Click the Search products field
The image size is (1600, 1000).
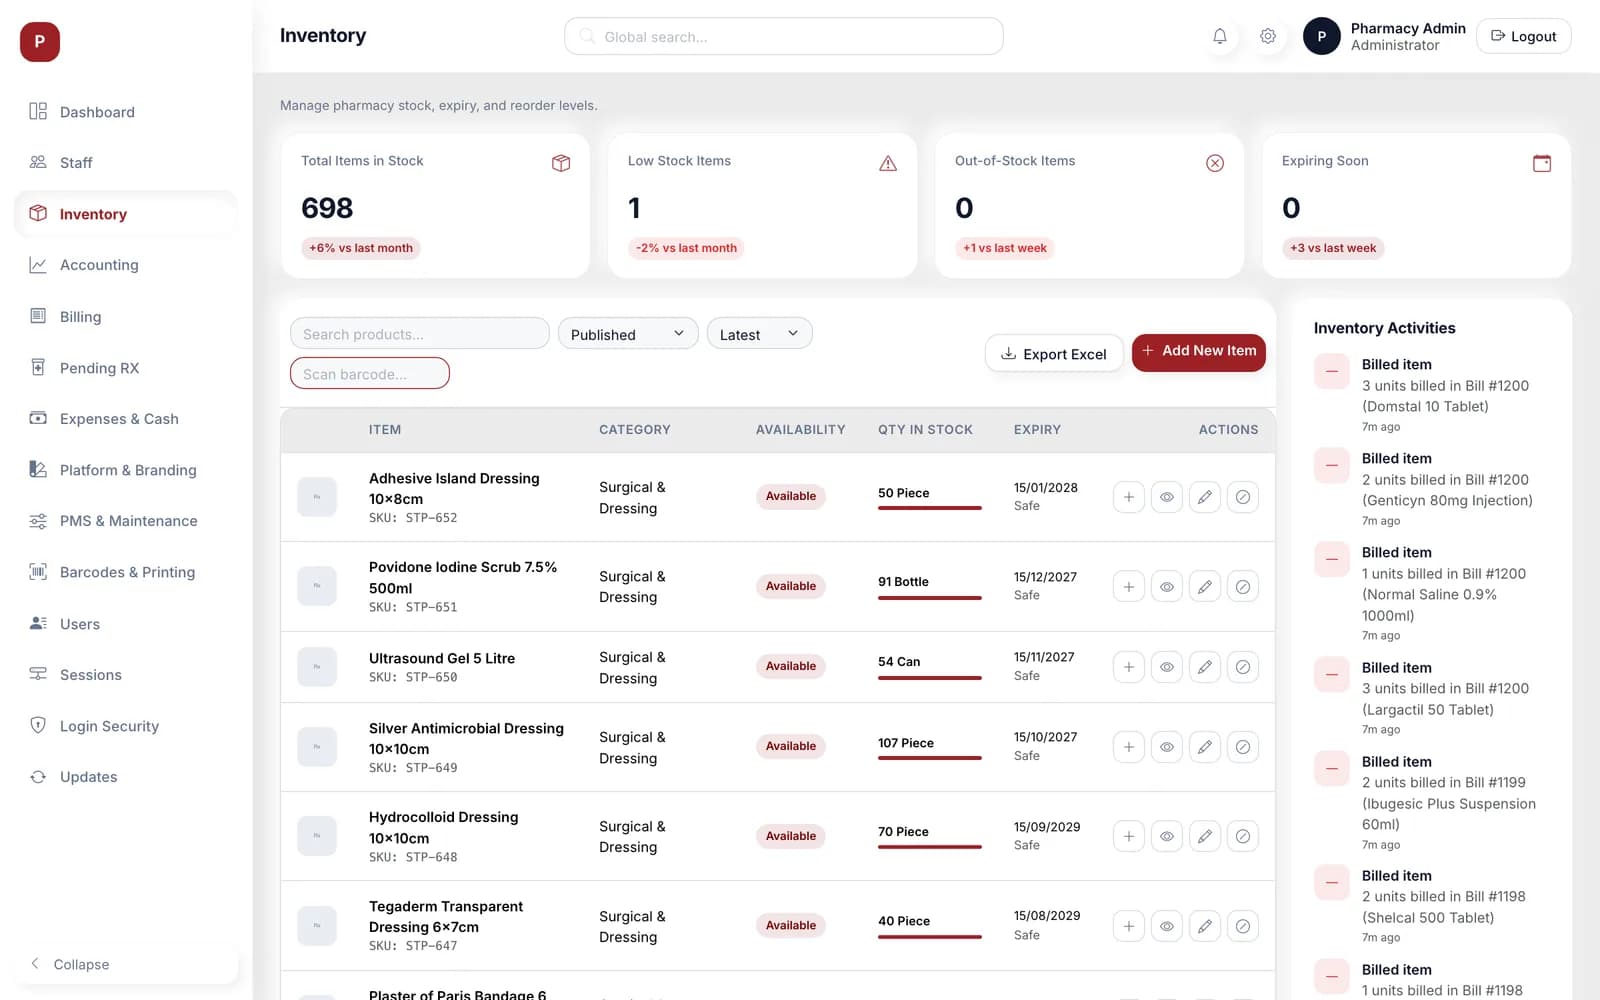click(x=420, y=333)
